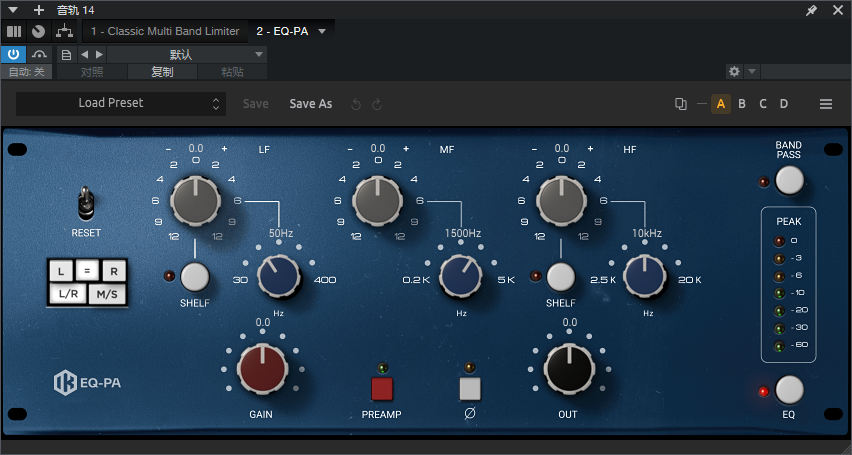Screen dimensions: 852x455
Task: Go to previous preset arrow
Action: click(84, 55)
